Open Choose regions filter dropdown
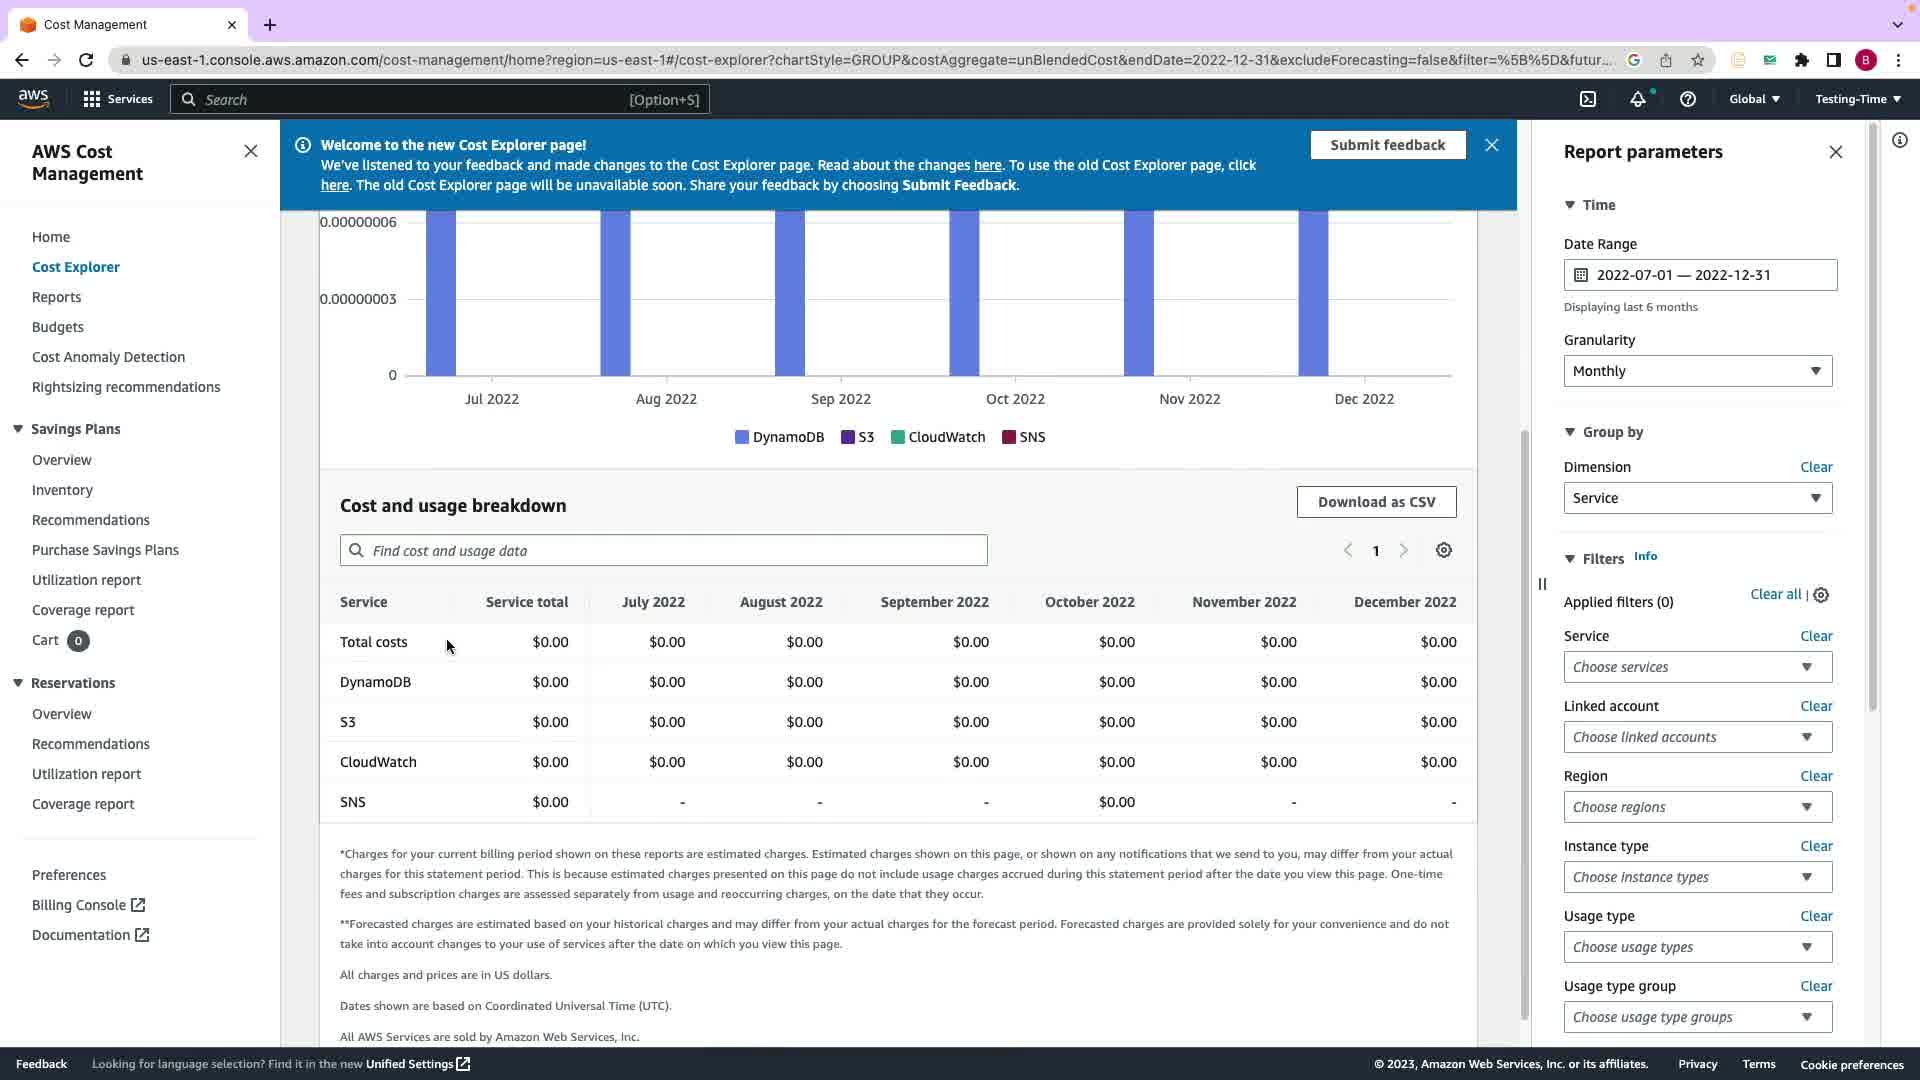1920x1080 pixels. [1697, 807]
